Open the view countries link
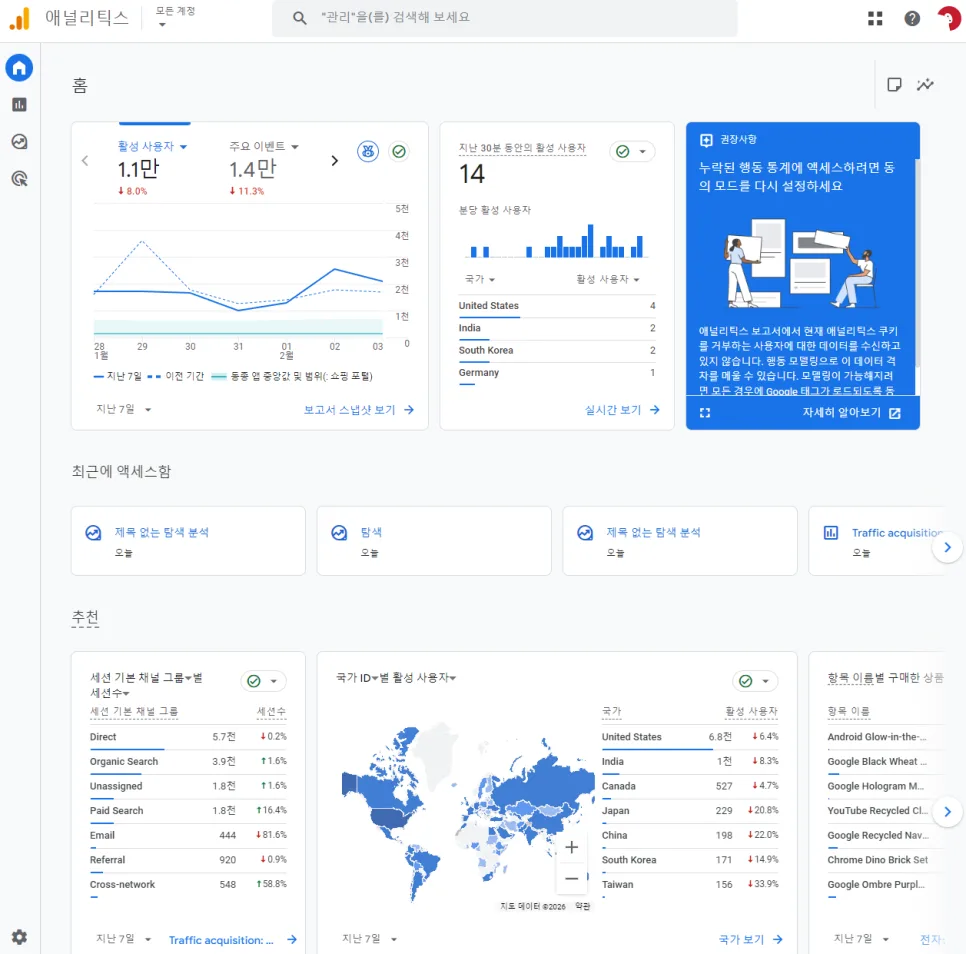This screenshot has height=954, width=966. tap(750, 939)
